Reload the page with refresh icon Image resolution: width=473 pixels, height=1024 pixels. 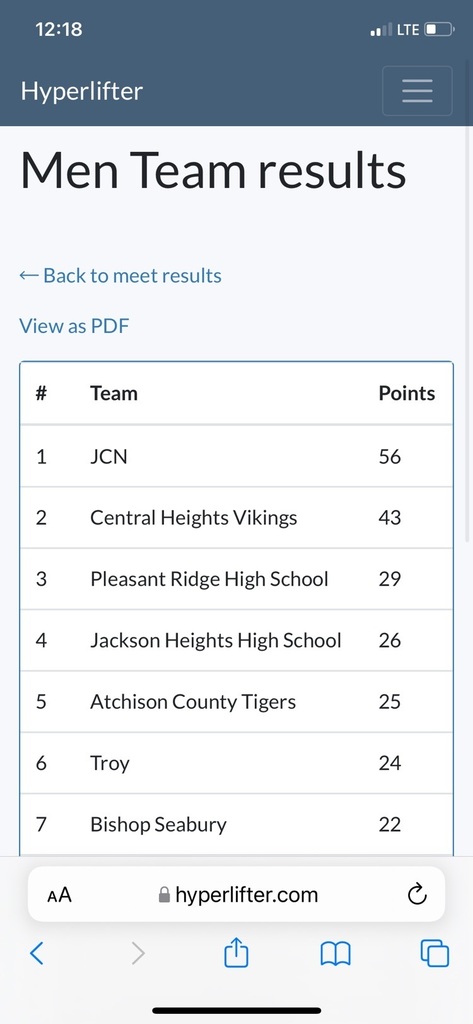click(417, 894)
